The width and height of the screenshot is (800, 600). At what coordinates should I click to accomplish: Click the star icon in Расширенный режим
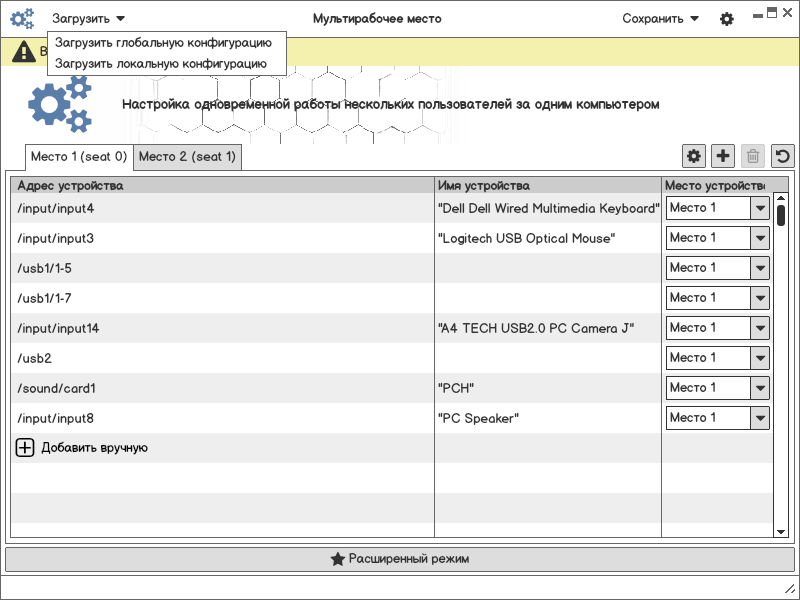pos(337,559)
